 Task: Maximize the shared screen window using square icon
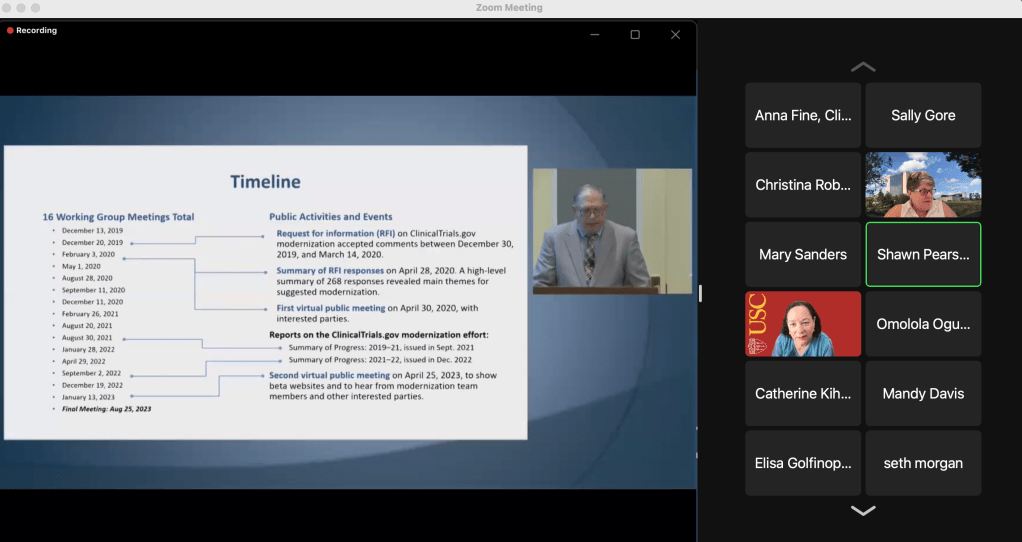click(635, 34)
